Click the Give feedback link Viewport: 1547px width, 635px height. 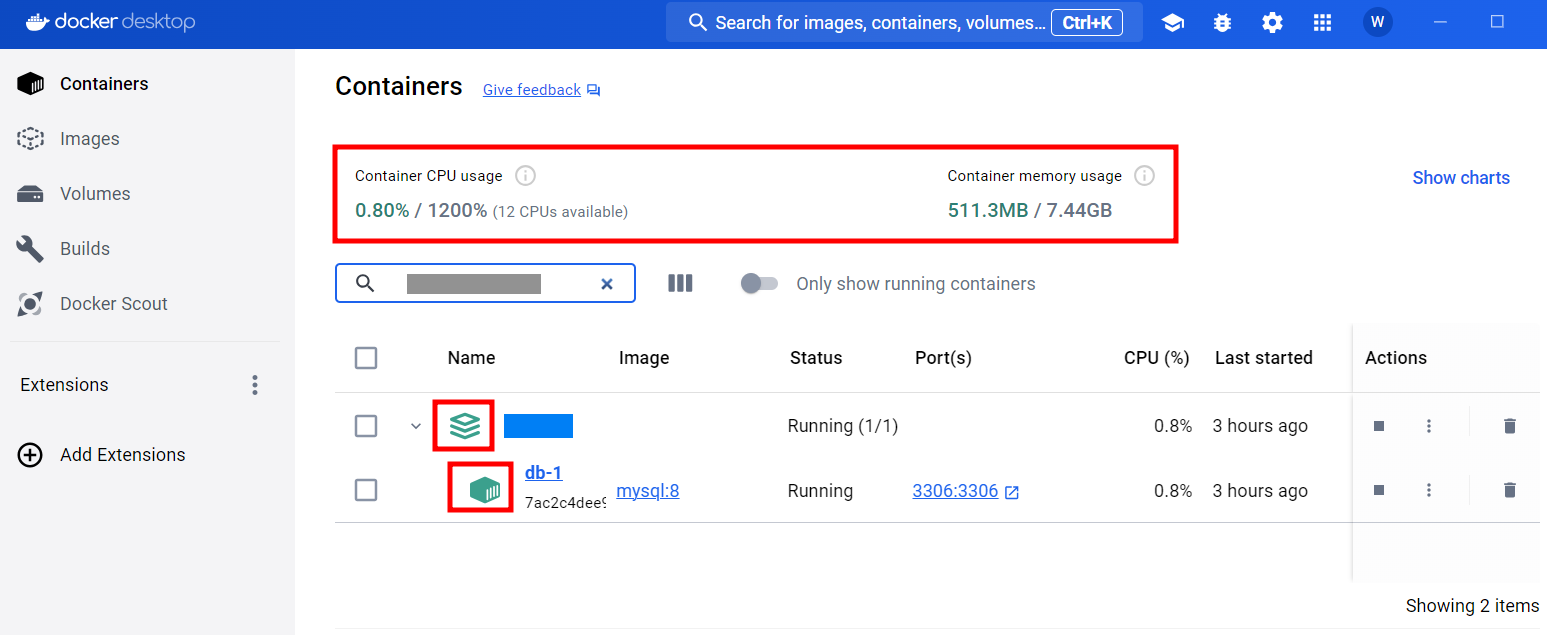point(532,90)
